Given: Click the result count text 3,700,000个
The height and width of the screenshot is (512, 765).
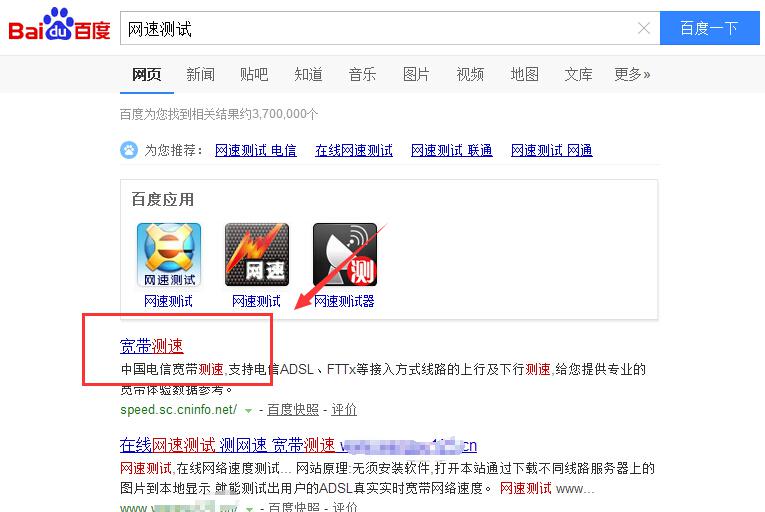Looking at the screenshot, I should (x=285, y=114).
